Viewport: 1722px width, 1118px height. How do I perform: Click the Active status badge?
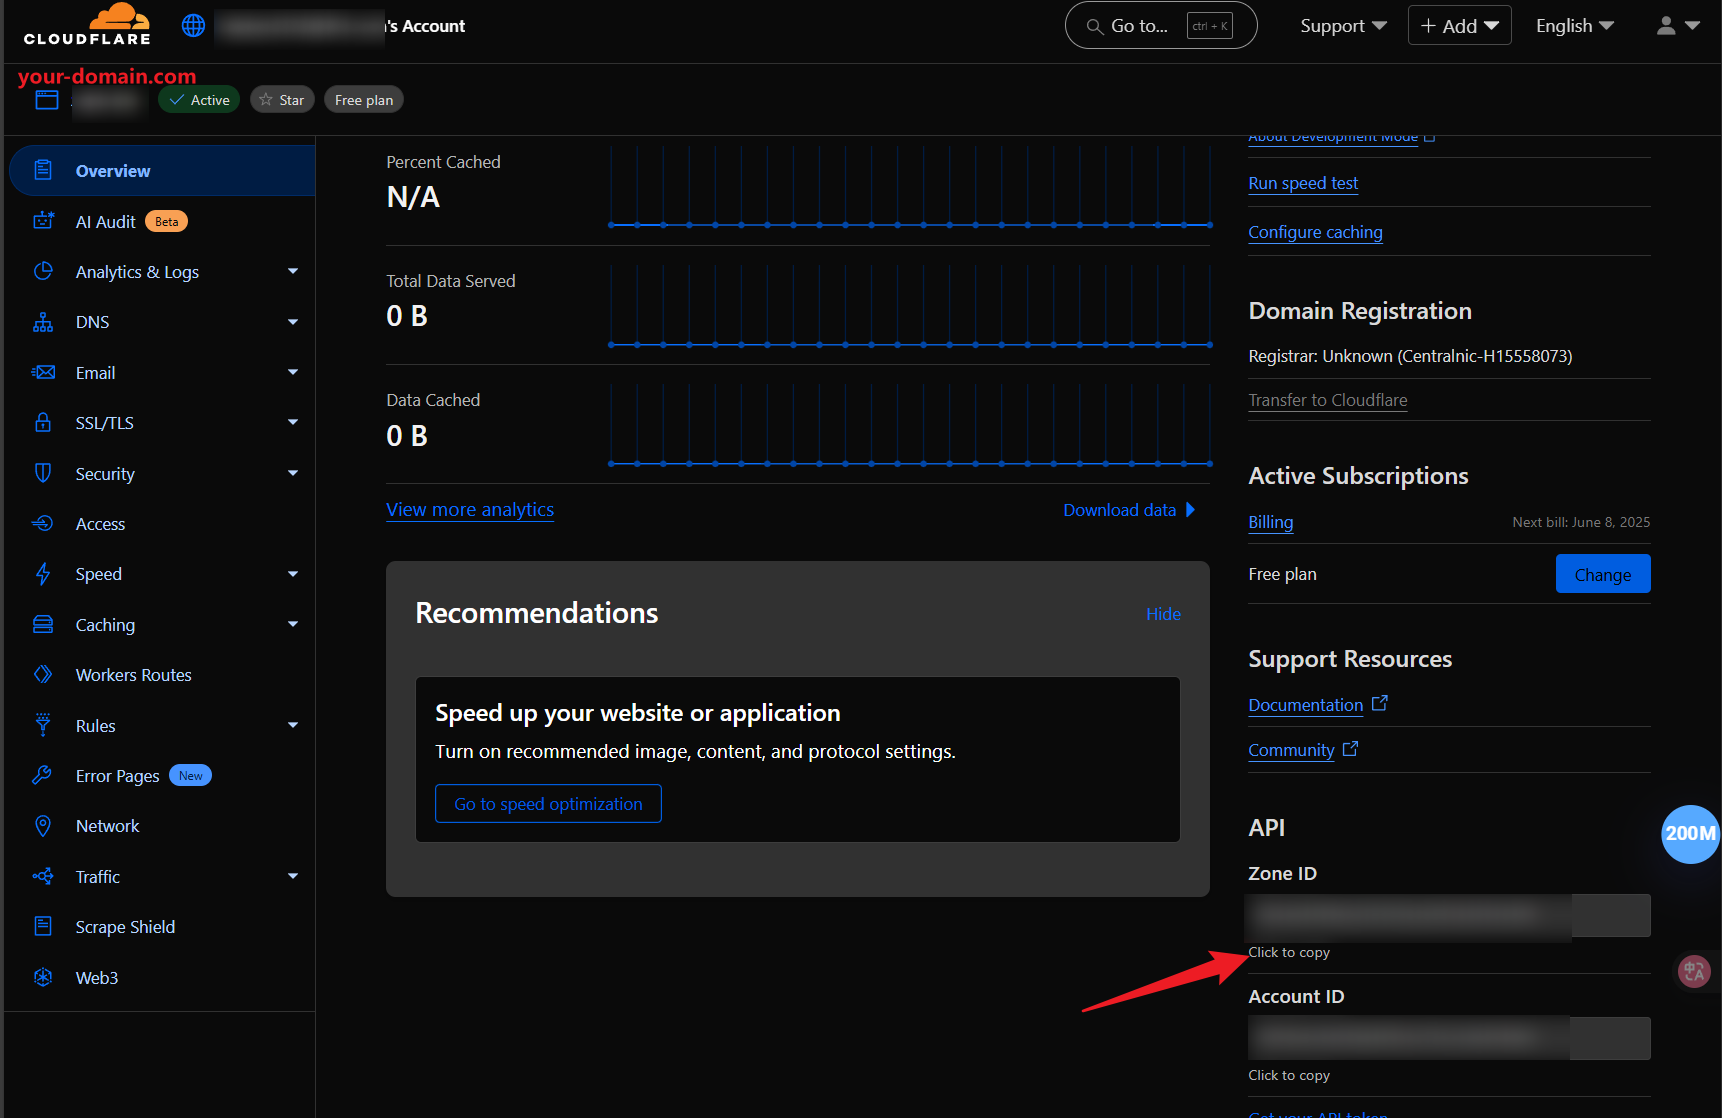tap(199, 100)
